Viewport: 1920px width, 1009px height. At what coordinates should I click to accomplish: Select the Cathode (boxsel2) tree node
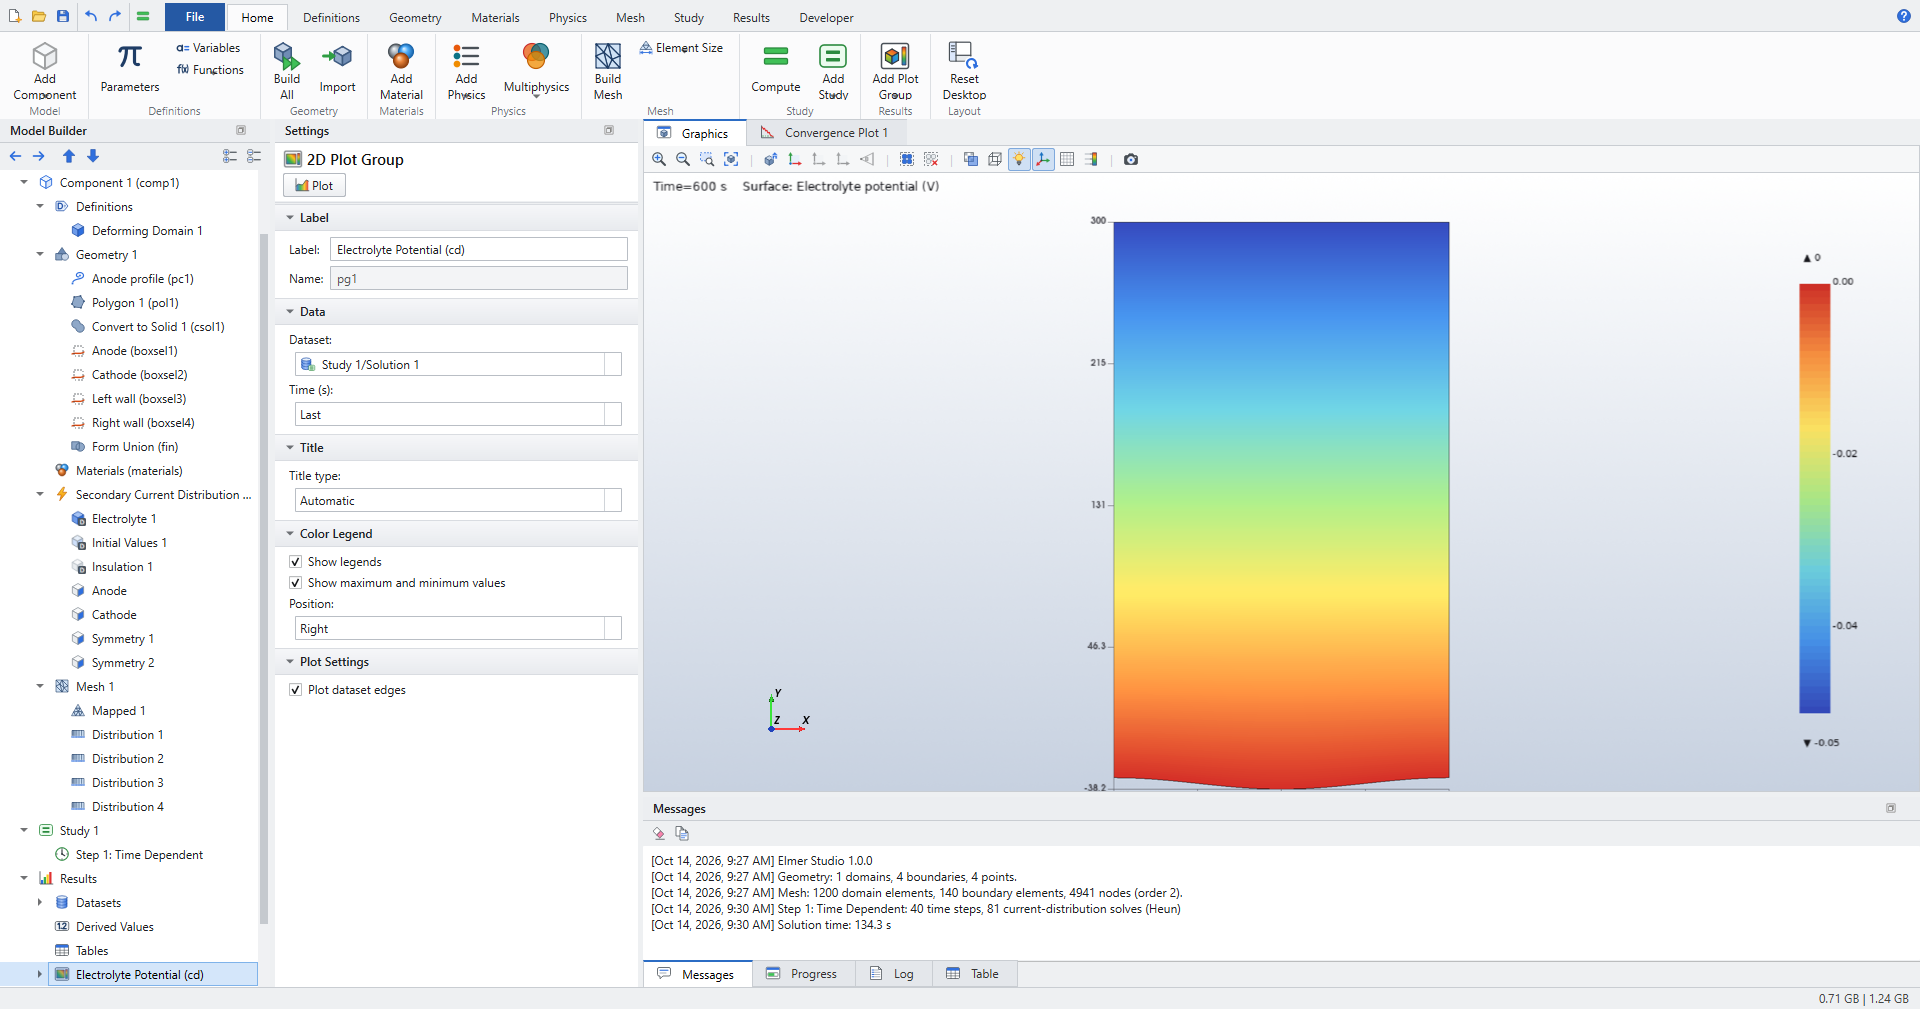(x=139, y=375)
